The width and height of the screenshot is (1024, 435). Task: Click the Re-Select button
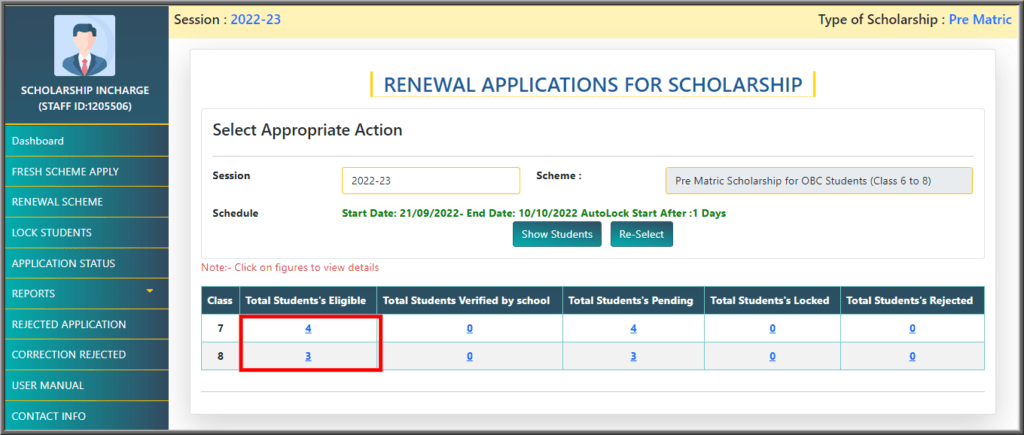point(641,234)
